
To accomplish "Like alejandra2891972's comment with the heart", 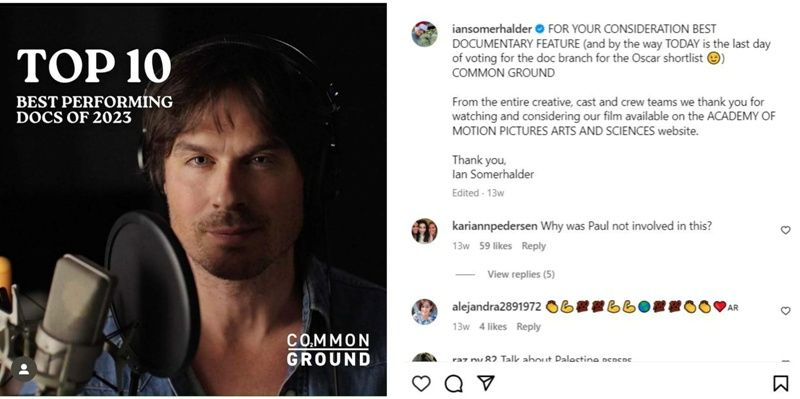I will click(x=786, y=311).
